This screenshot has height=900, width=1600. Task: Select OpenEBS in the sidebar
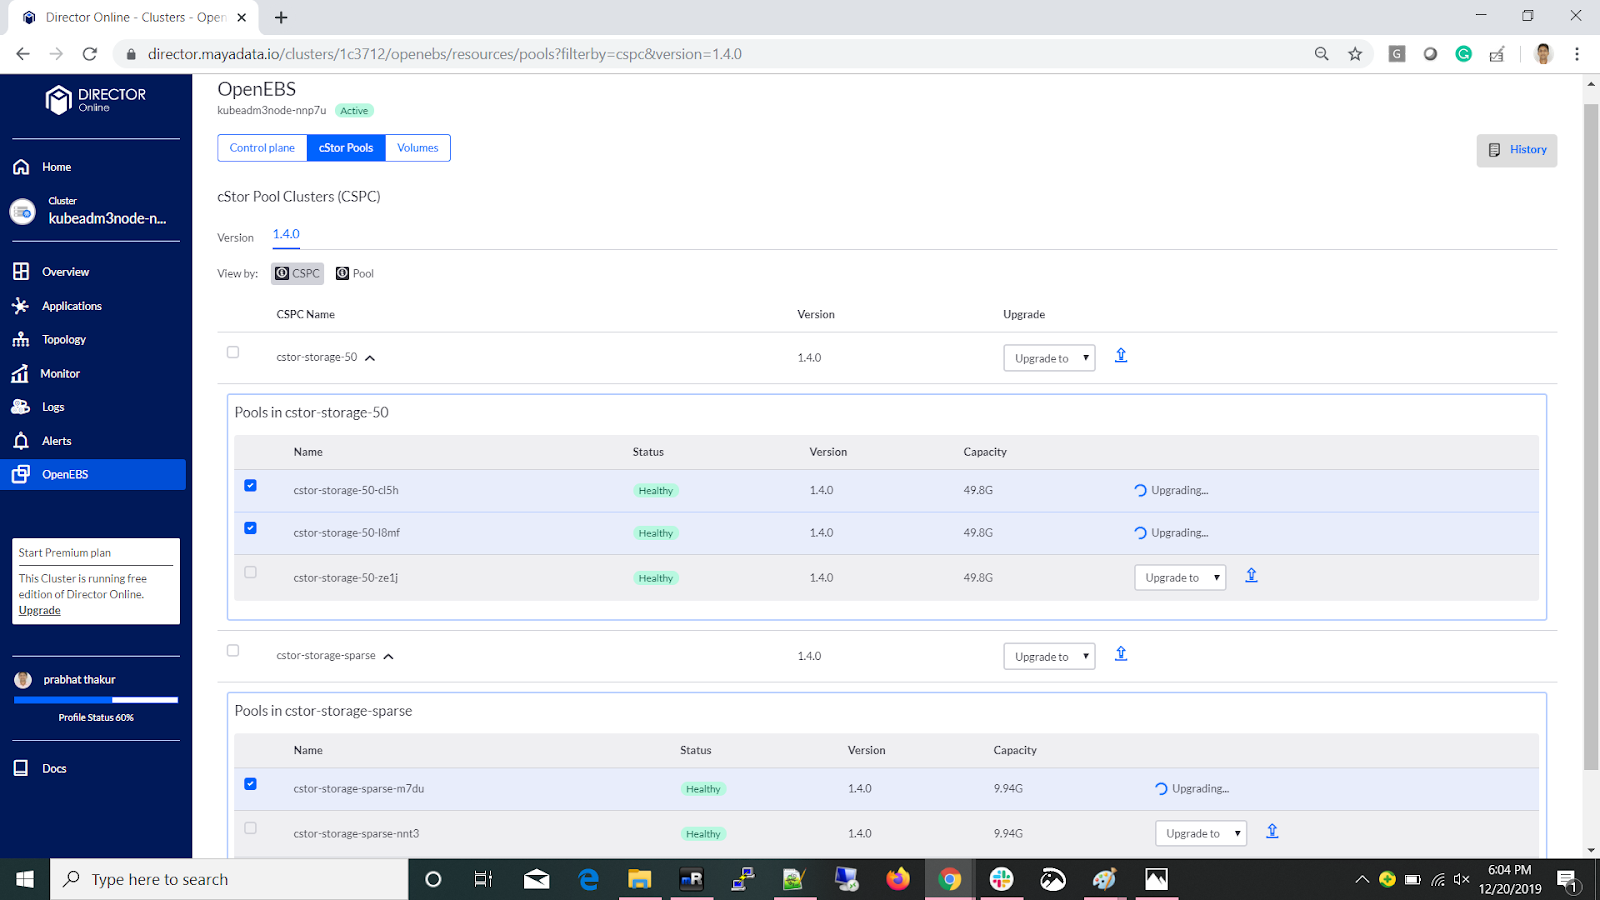[93, 474]
